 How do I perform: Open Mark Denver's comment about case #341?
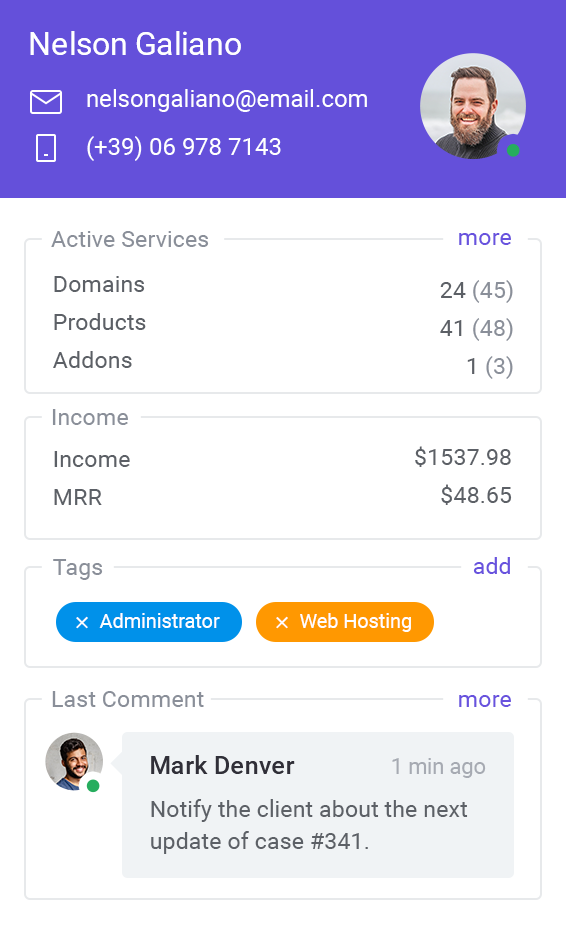pos(318,805)
